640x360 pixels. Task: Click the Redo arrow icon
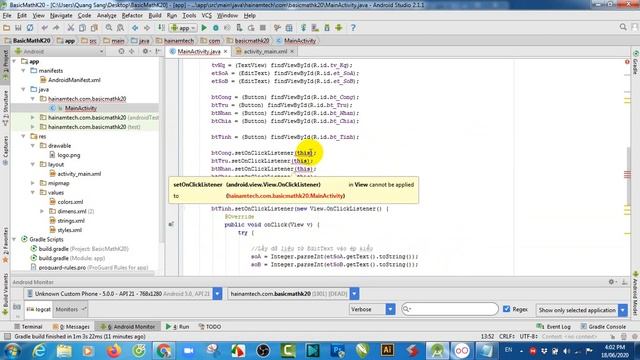(56, 28)
